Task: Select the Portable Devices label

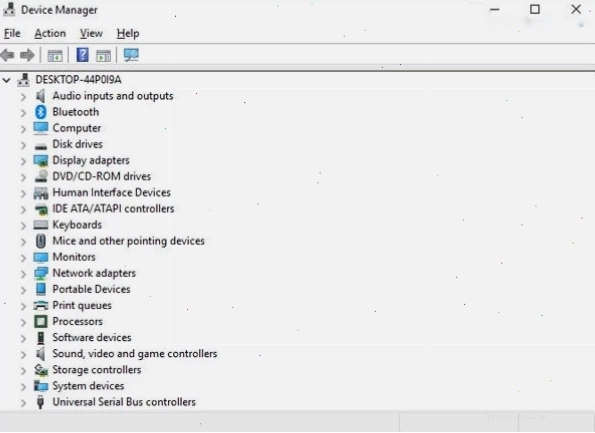Action: (91, 289)
